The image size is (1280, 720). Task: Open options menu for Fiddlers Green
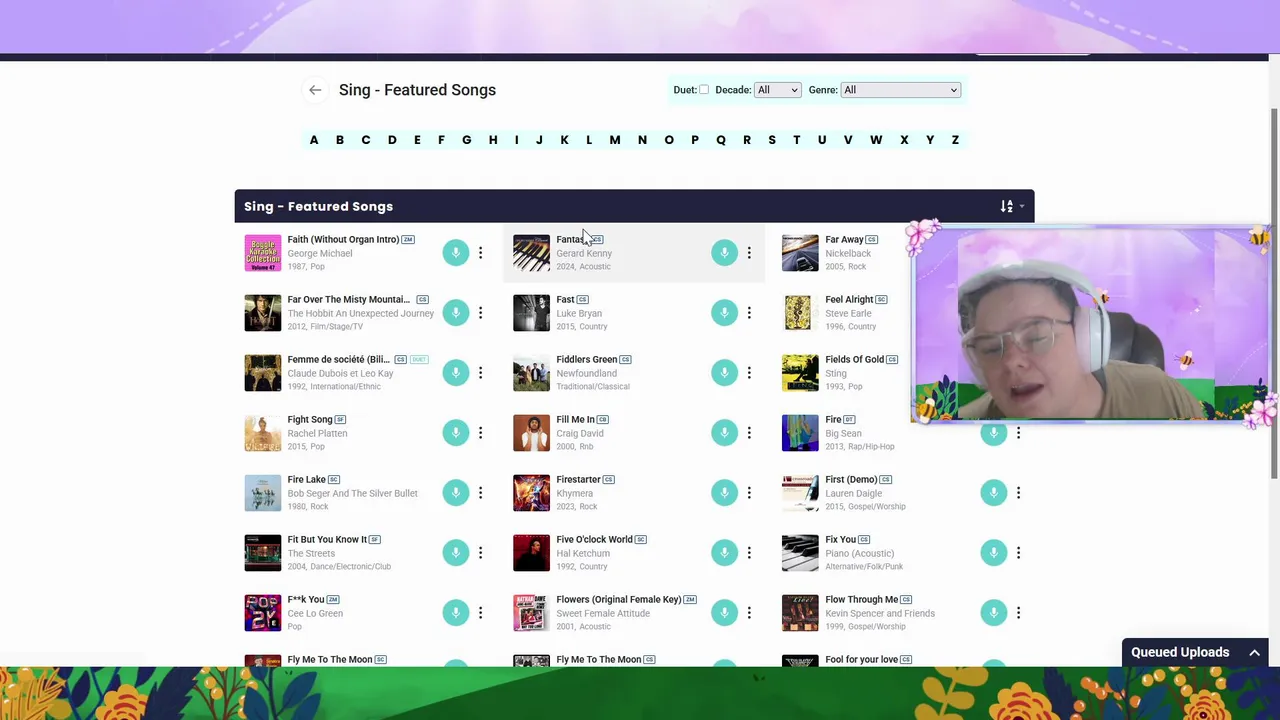749,373
